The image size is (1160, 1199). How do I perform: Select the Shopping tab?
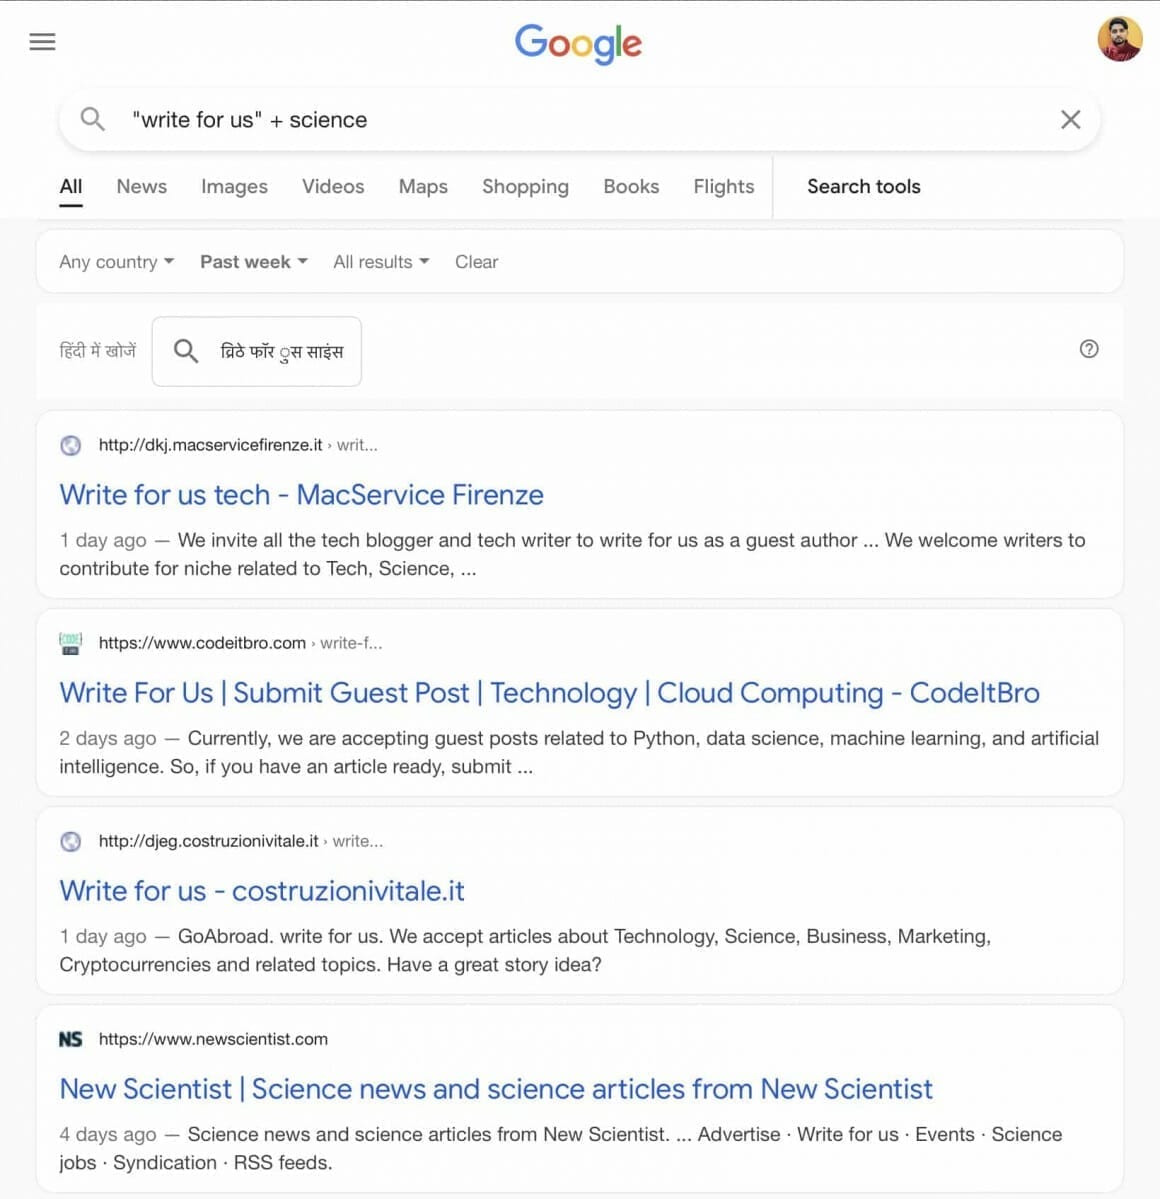(525, 186)
